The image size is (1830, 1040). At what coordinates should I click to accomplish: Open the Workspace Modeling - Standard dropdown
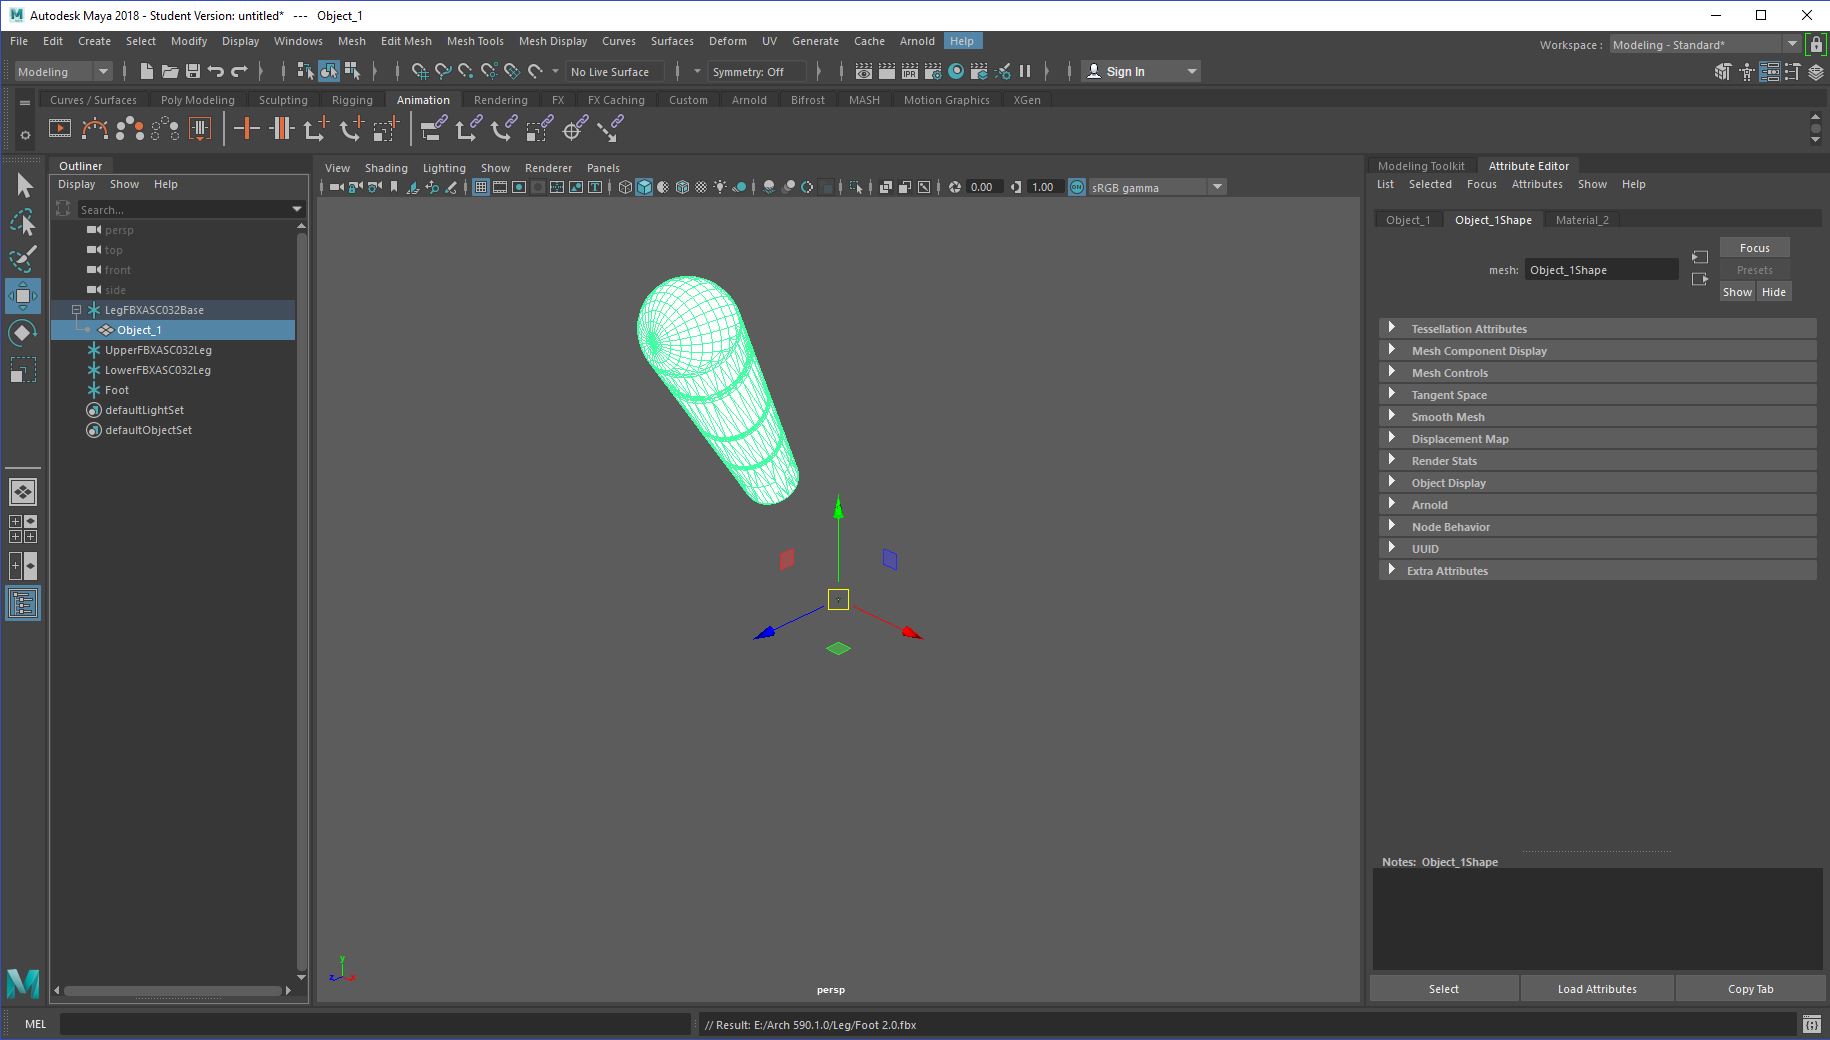pyautogui.click(x=1704, y=44)
